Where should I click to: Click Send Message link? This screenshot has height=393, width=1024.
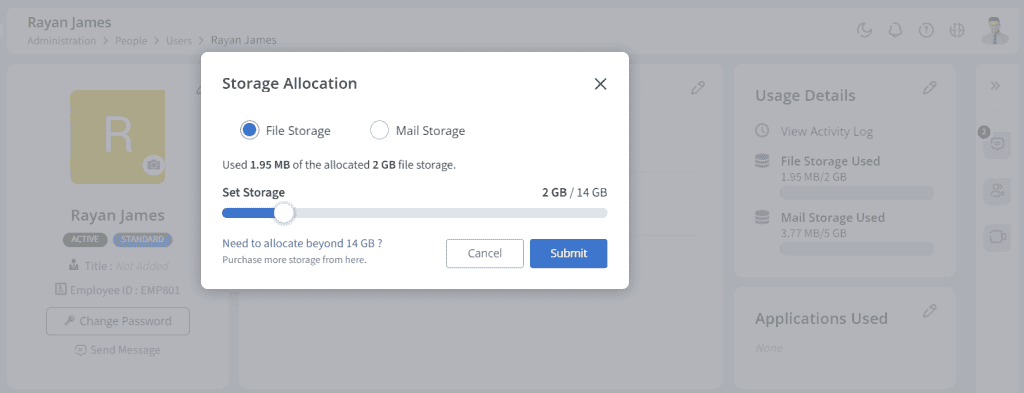(118, 350)
